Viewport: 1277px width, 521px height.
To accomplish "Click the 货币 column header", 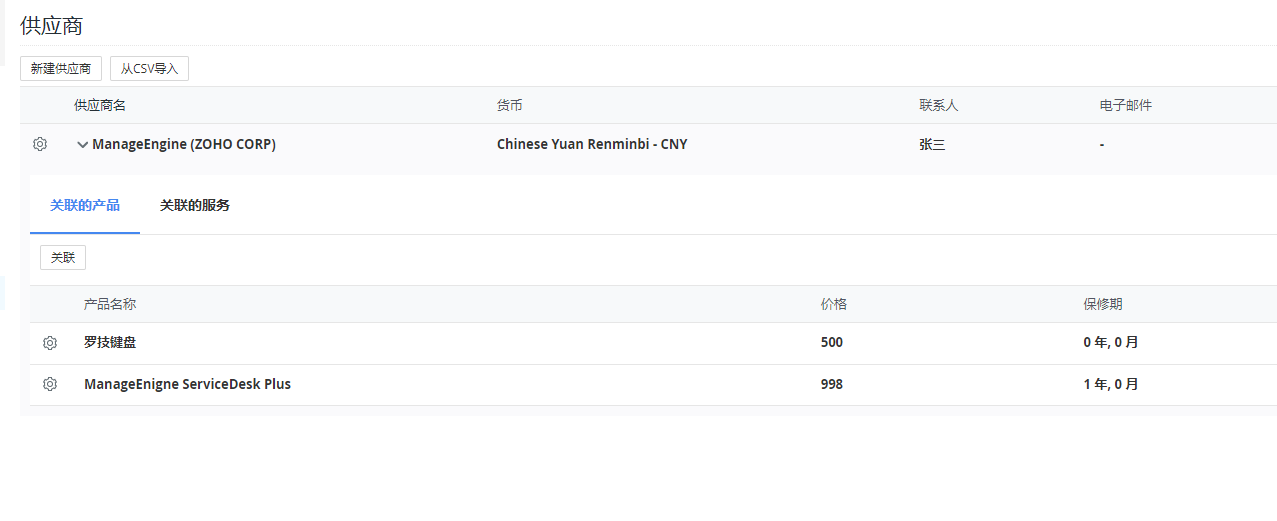I will 510,105.
